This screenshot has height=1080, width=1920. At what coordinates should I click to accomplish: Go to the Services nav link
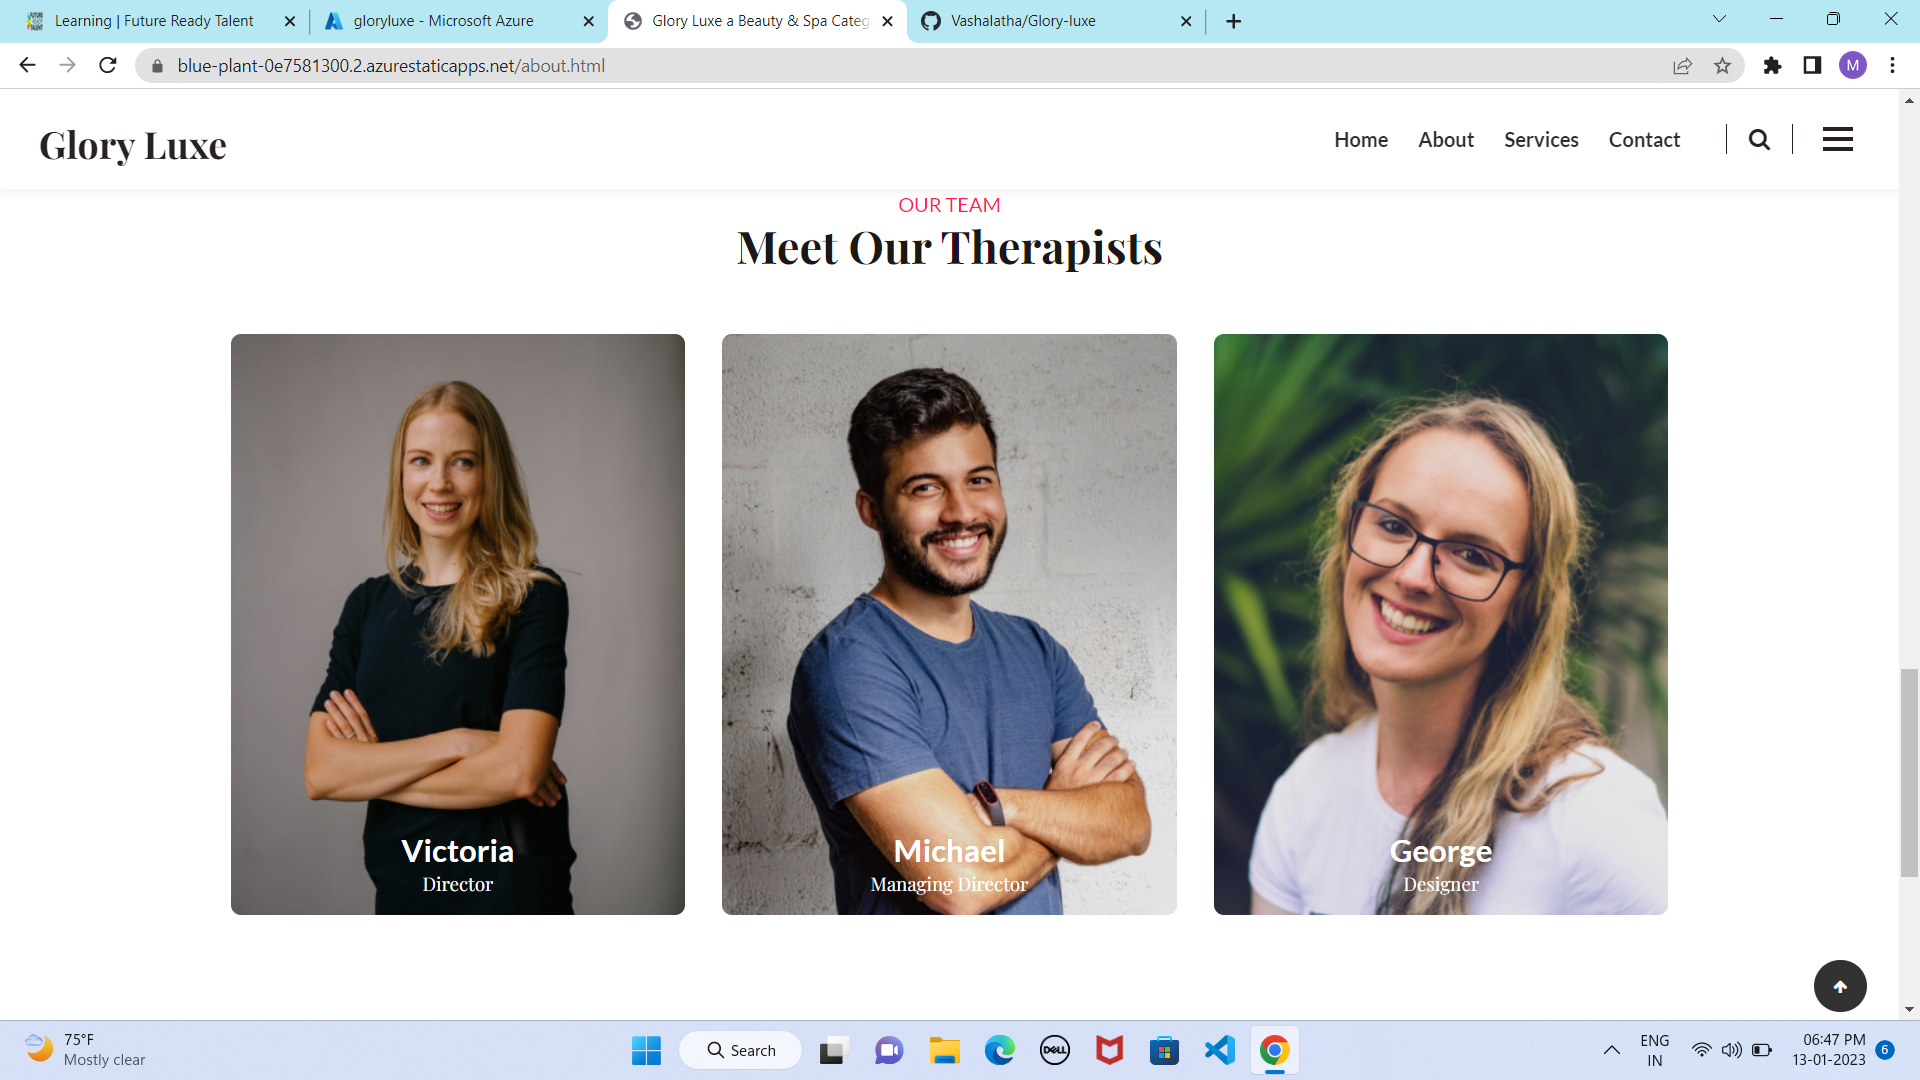[x=1541, y=140]
